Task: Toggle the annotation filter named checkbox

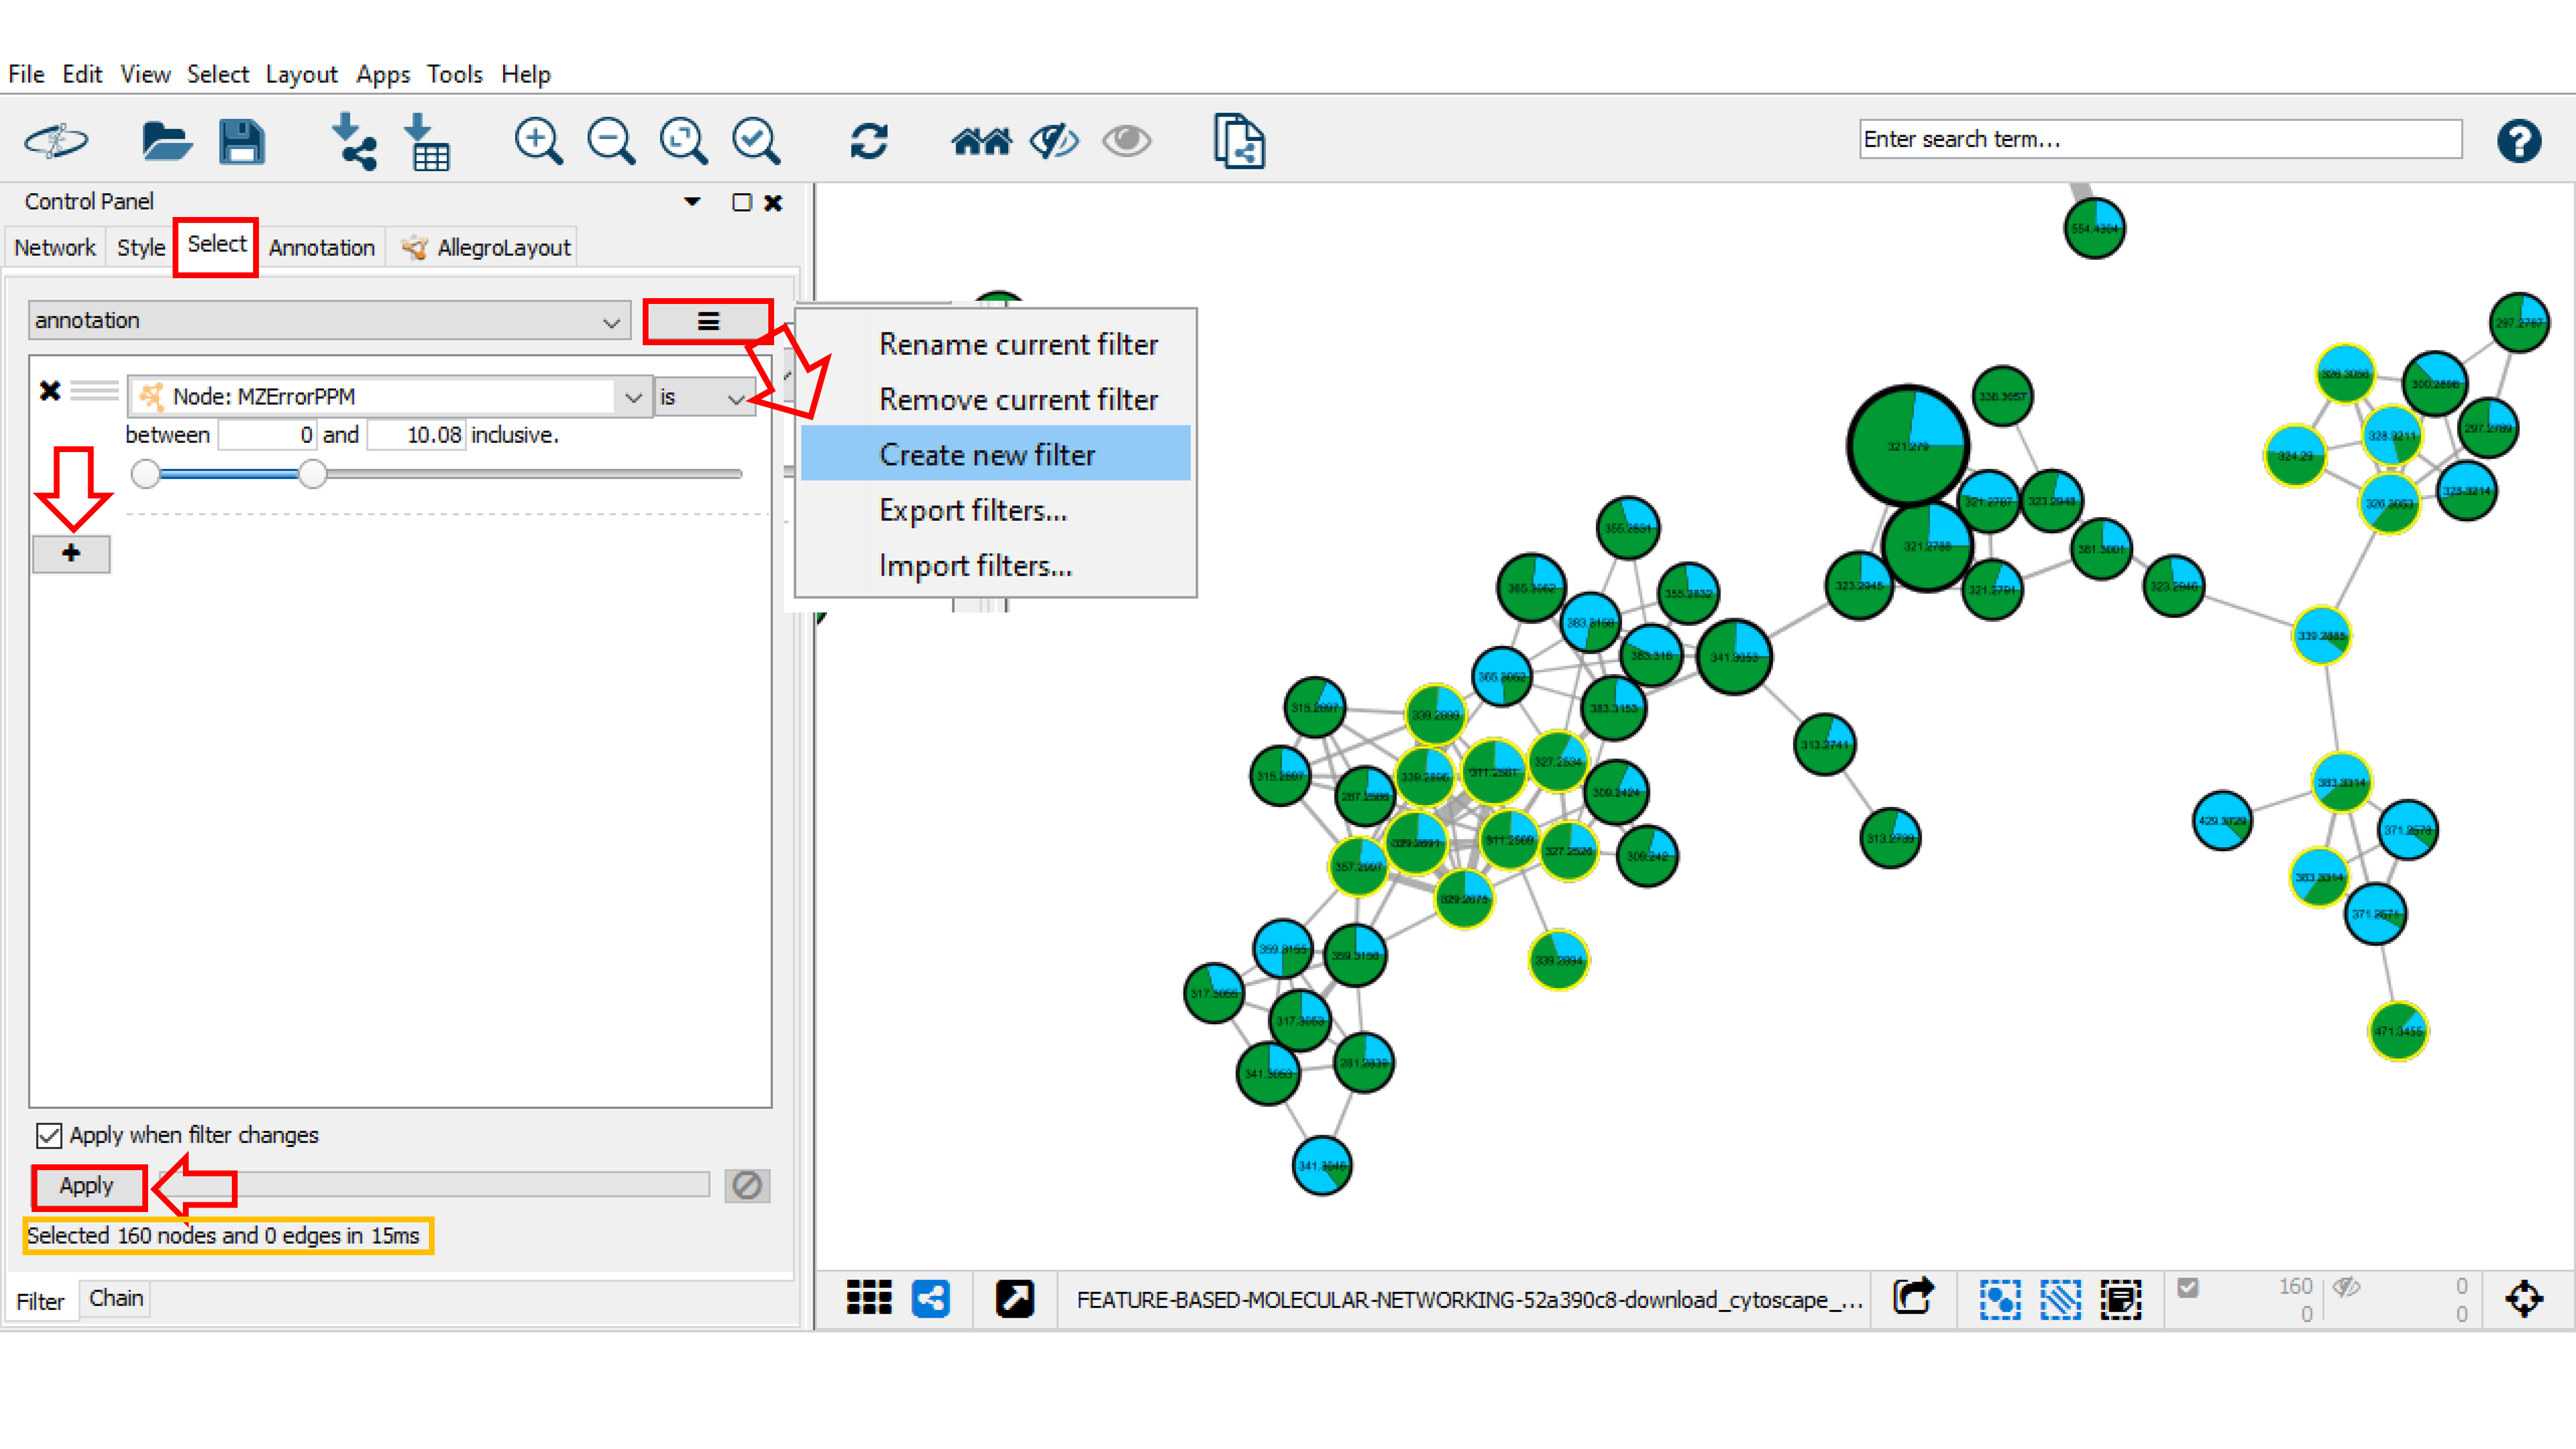Action: pos(48,1134)
